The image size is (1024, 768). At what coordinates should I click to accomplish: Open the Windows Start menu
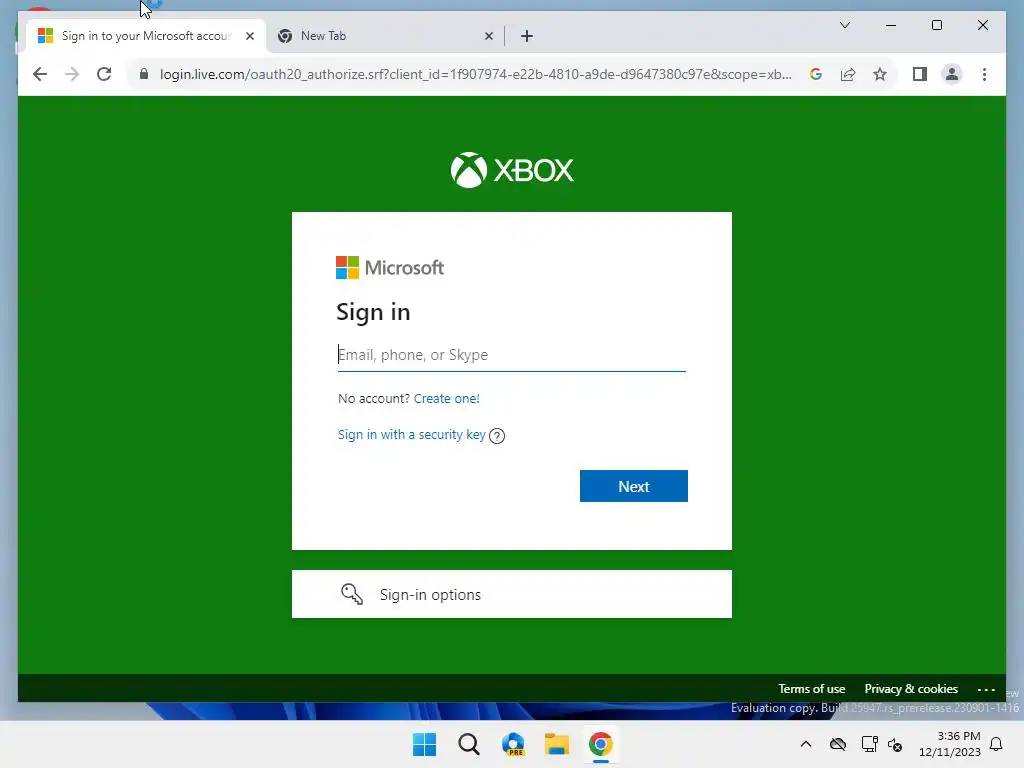click(x=424, y=744)
